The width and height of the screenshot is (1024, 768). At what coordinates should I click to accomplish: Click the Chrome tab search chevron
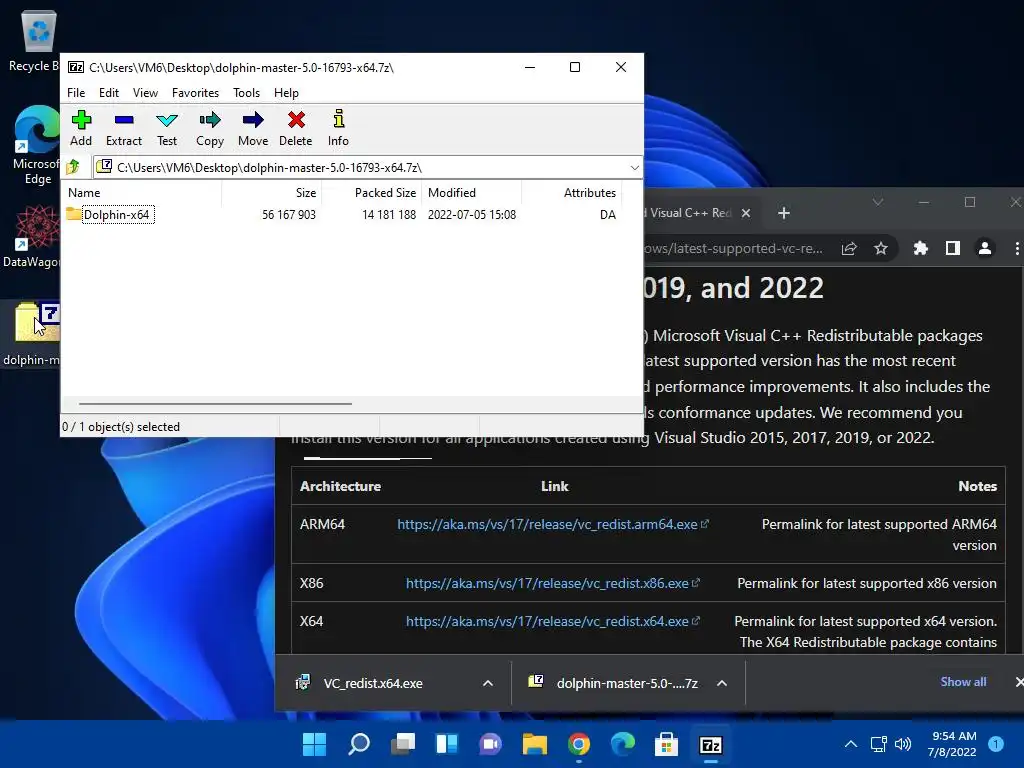click(x=878, y=202)
